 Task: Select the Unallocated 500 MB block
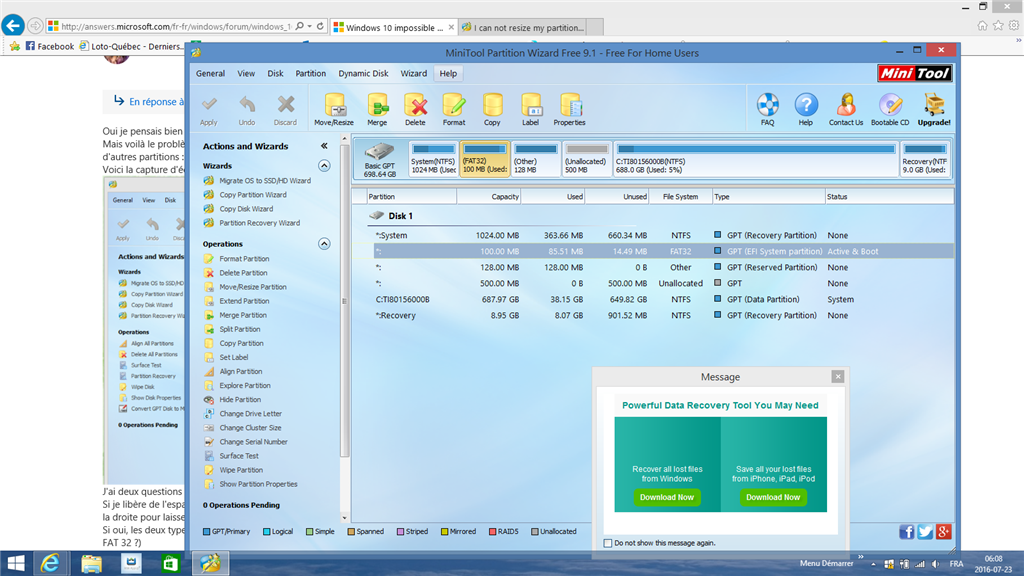click(586, 159)
